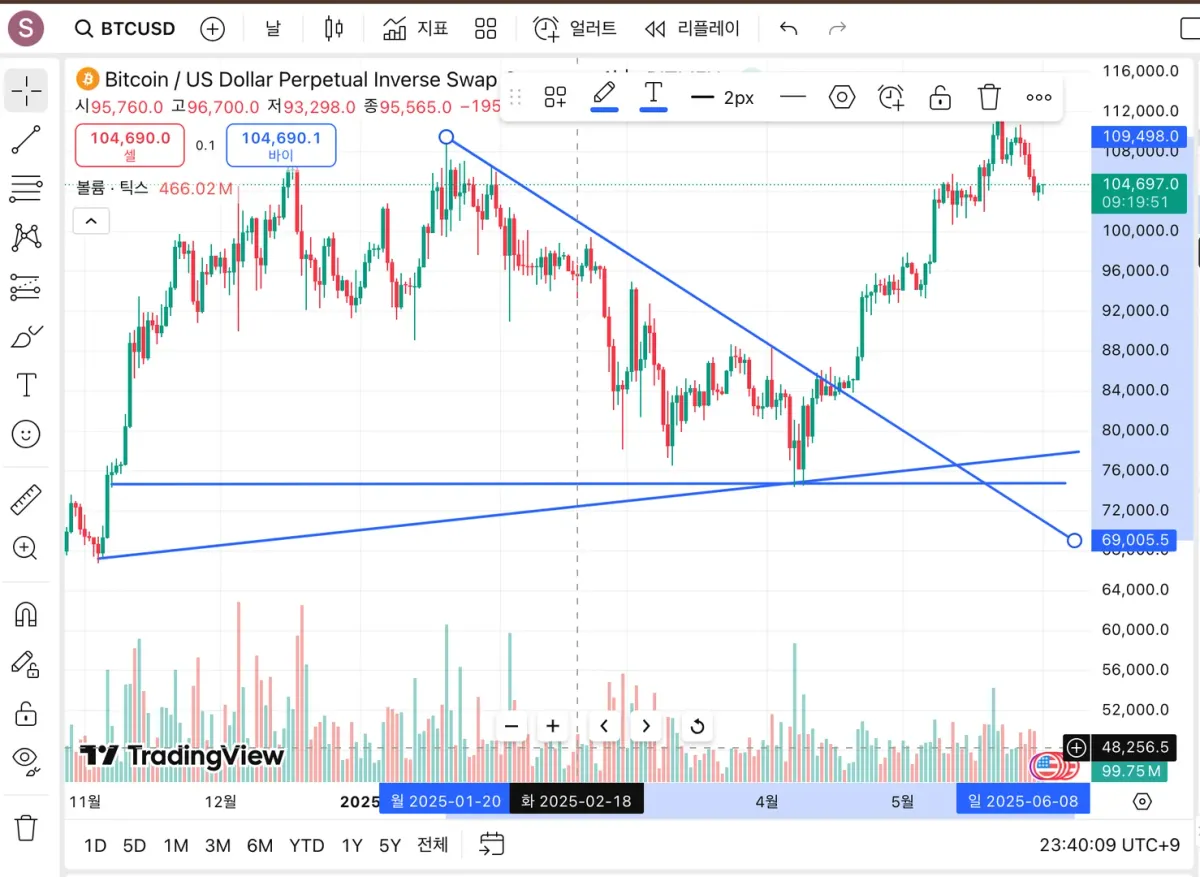Add symbol with plus circle icon
The width and height of the screenshot is (1200, 877).
click(x=212, y=29)
